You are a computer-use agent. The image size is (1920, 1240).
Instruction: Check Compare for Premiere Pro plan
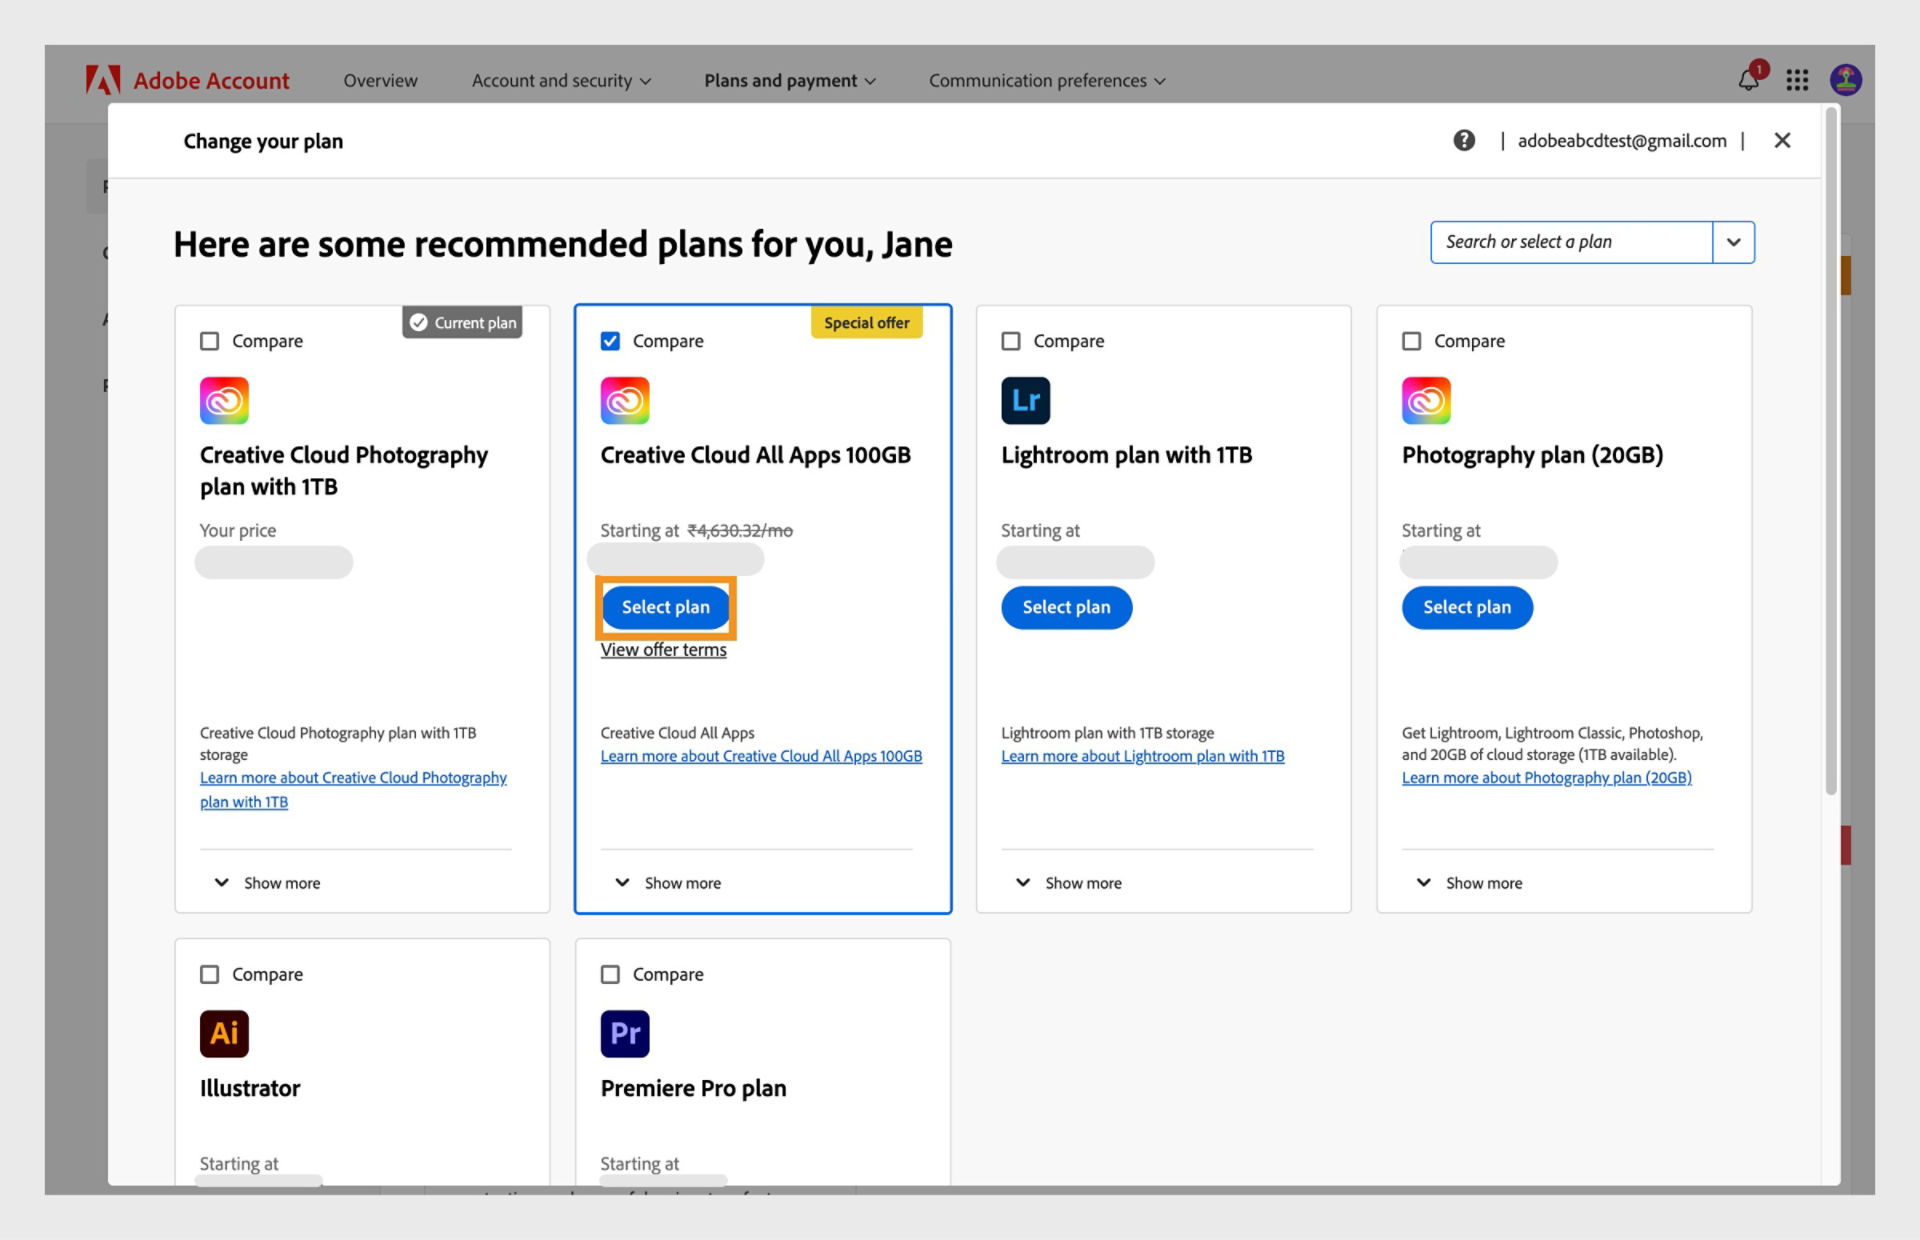(610, 974)
